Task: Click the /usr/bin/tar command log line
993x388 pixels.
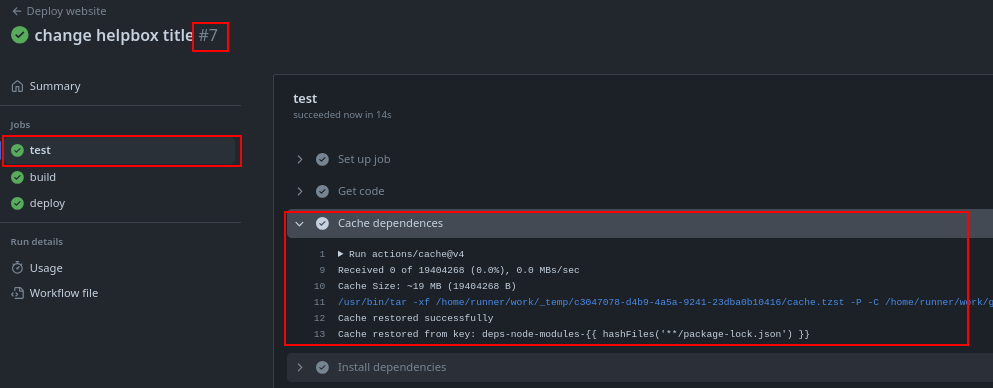Action: (x=665, y=302)
